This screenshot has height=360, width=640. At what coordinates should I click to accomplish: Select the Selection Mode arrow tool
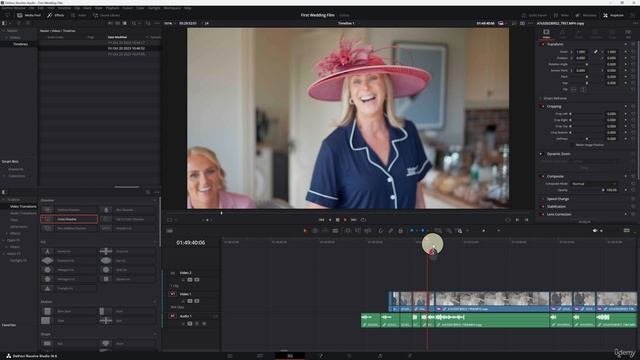click(x=305, y=231)
